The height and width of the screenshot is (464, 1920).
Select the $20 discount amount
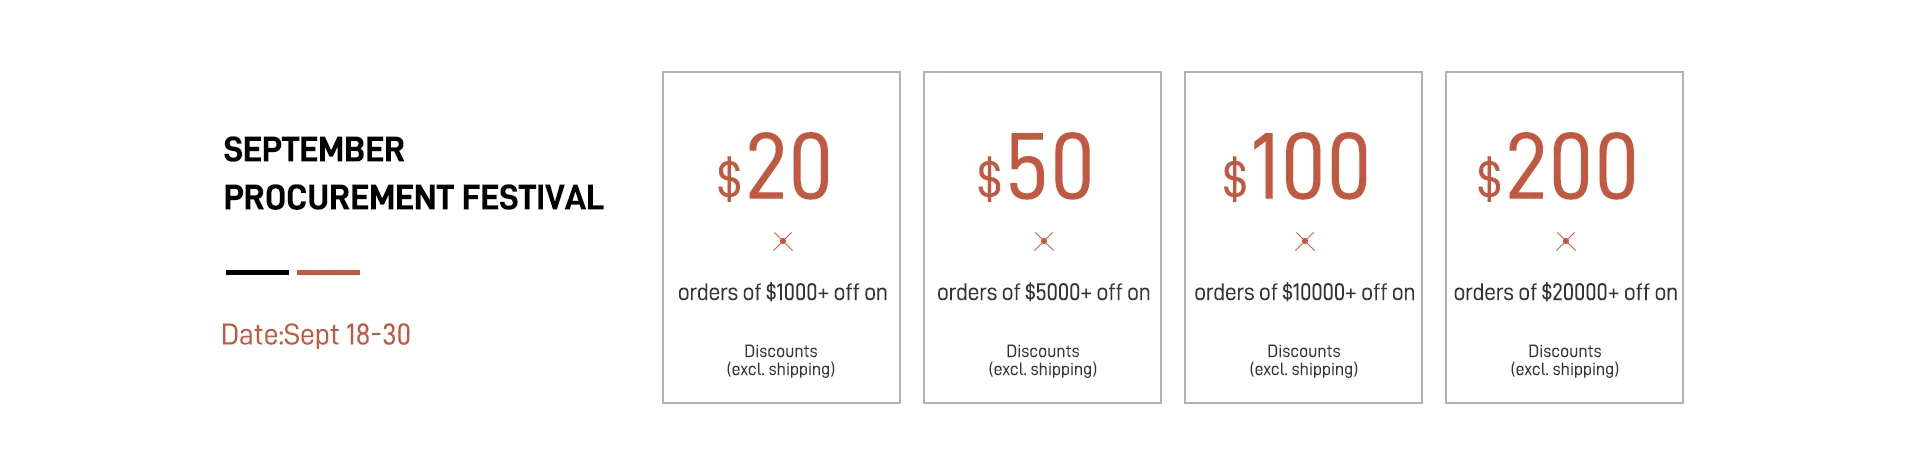pyautogui.click(x=775, y=168)
